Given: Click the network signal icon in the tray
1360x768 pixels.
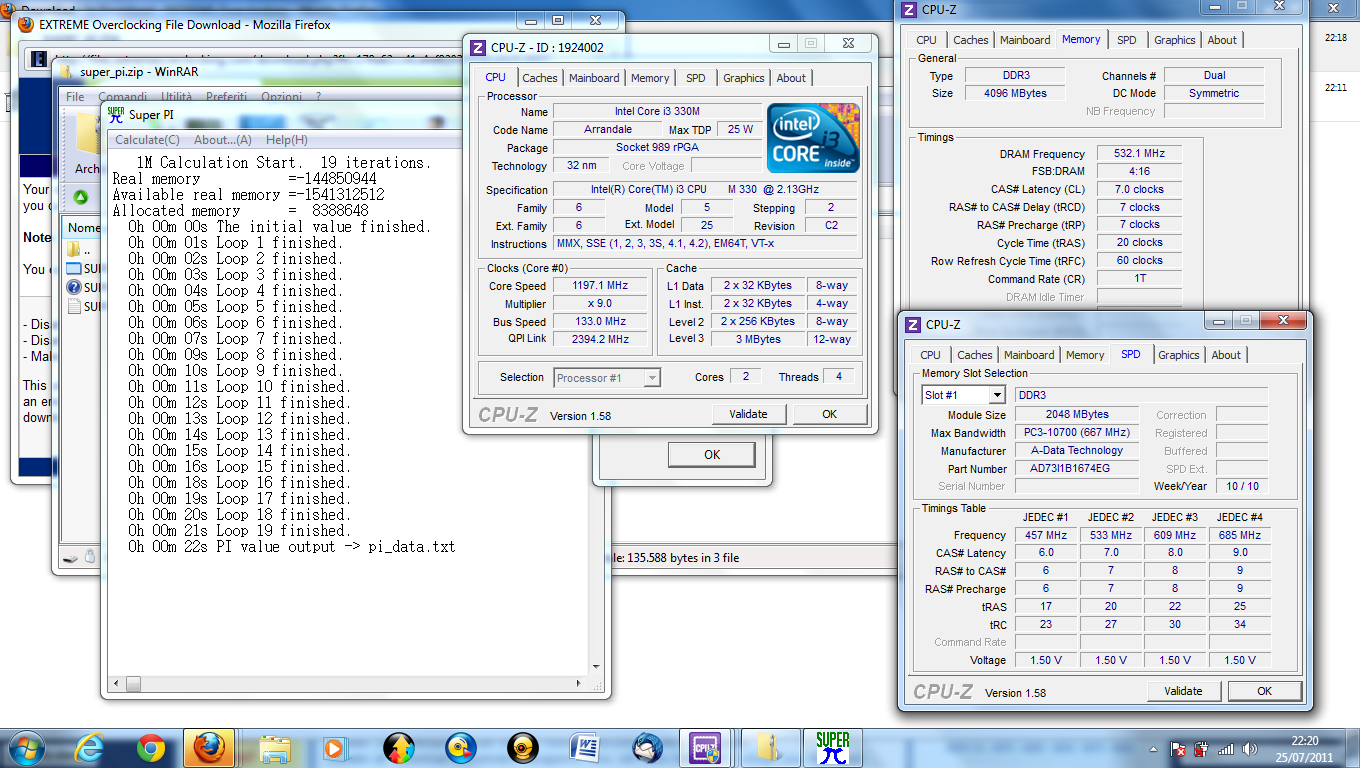Looking at the screenshot, I should coord(1225,748).
